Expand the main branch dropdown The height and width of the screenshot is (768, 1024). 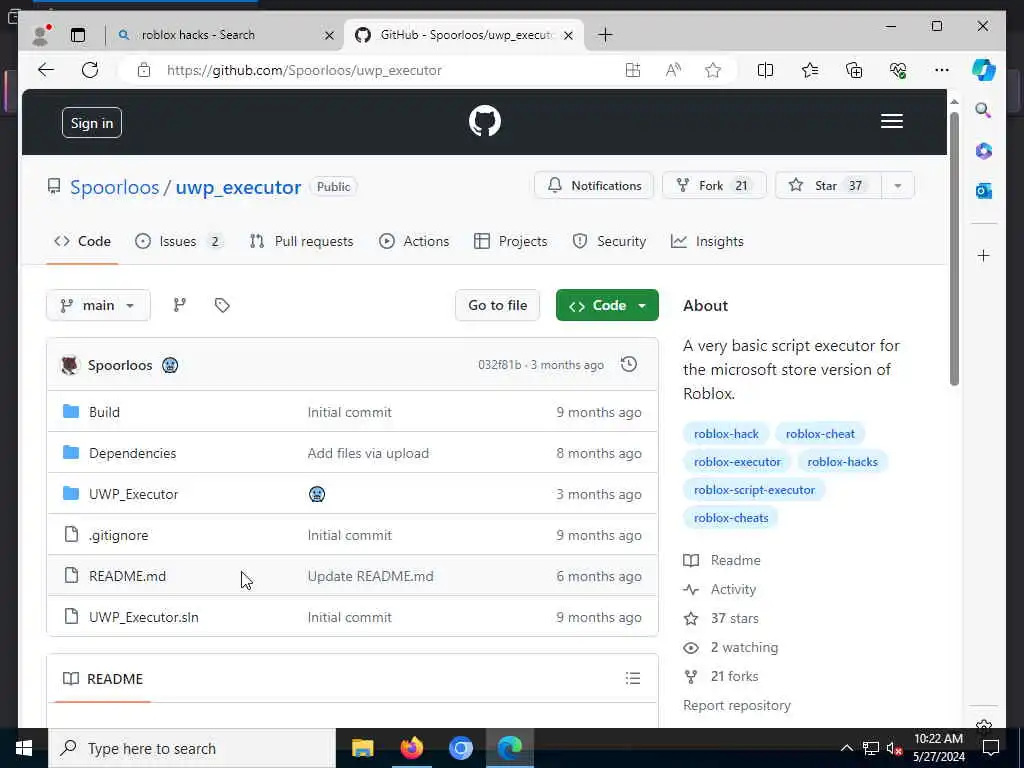[98, 305]
